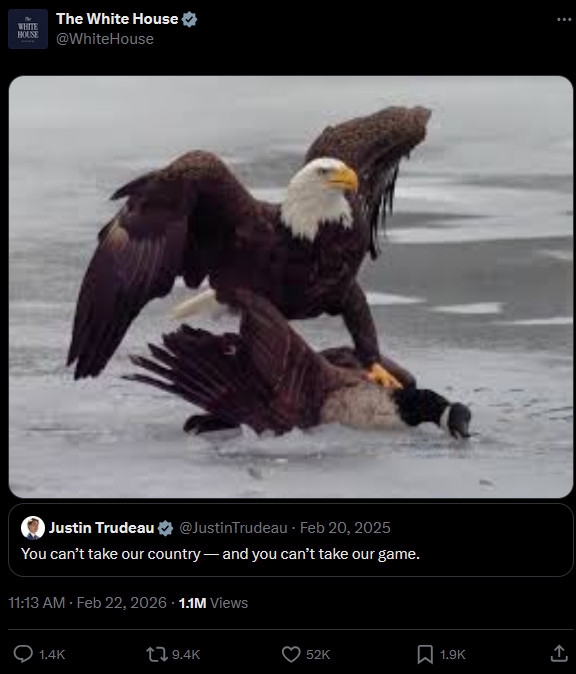The height and width of the screenshot is (674, 576).
Task: Click the White House verified badge
Action: 189,19
